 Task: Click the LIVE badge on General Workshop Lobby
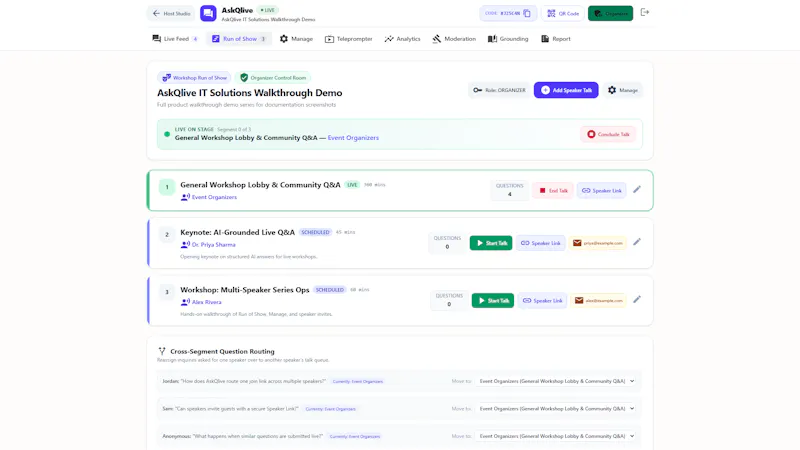(x=352, y=185)
